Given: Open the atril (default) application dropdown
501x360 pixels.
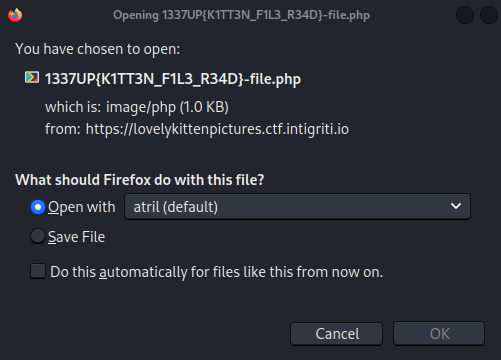Looking at the screenshot, I should (297, 207).
